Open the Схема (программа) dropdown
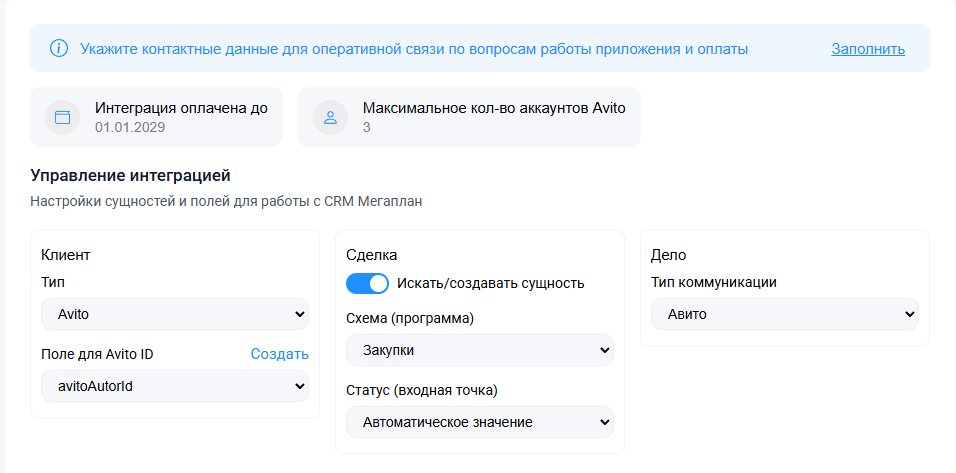956x473 pixels. click(x=479, y=350)
